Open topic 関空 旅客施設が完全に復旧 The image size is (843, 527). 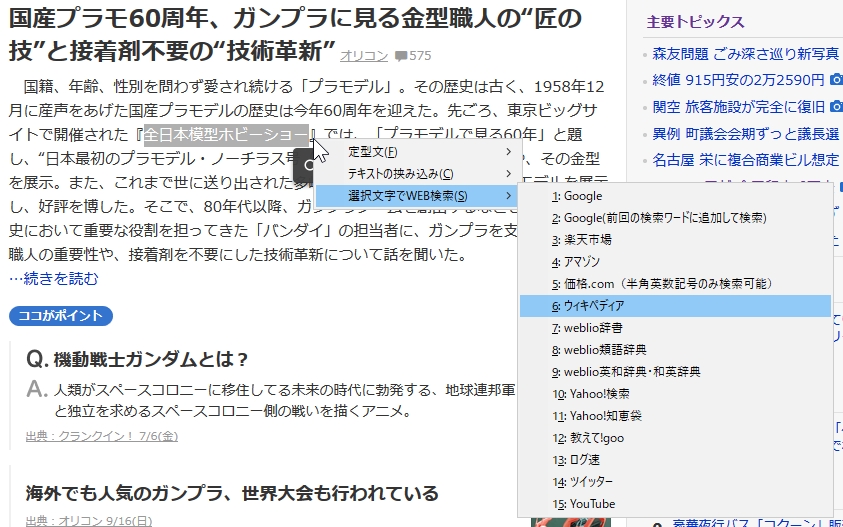739,107
